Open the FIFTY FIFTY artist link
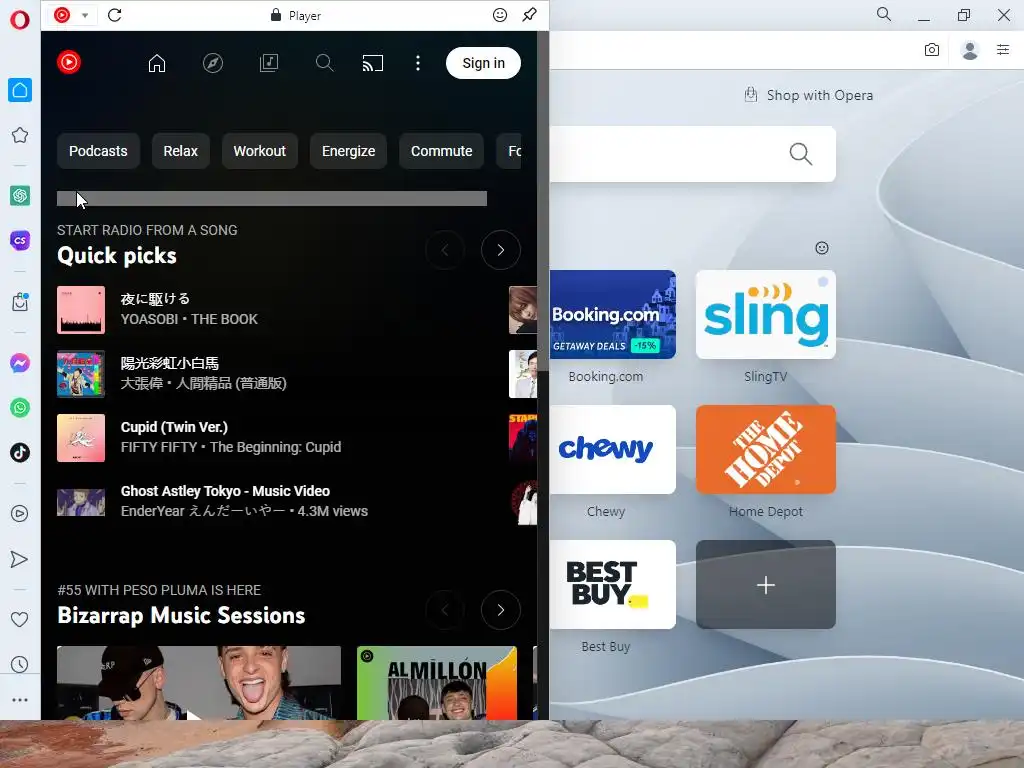The height and width of the screenshot is (768, 1024). pos(159,447)
